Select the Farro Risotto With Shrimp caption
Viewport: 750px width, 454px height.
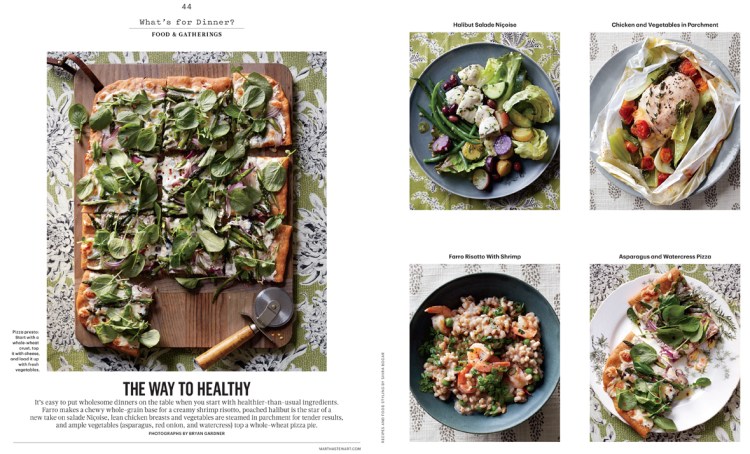(485, 256)
